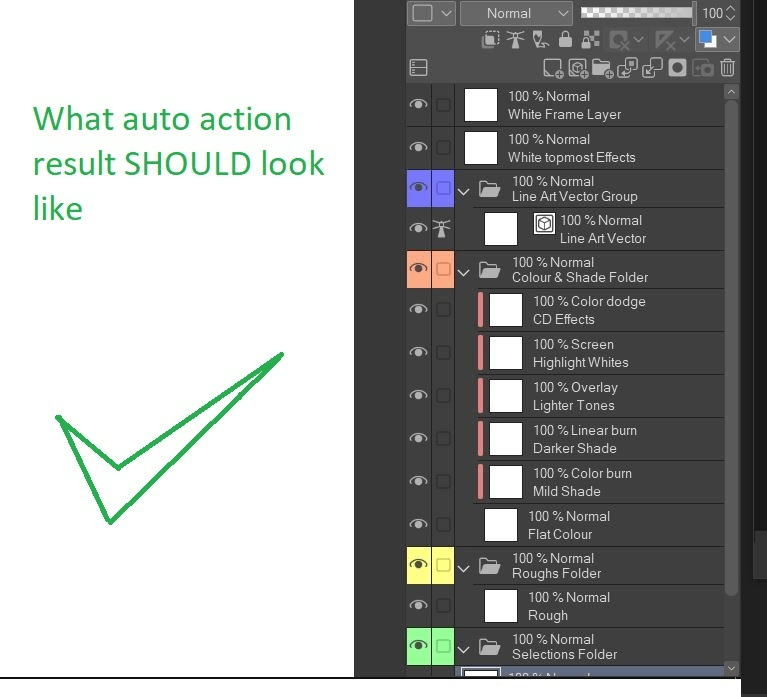Viewport: 767px width, 697px height.
Task: Click the lighthouse Set as Reference Layer toolbar icon
Action: [x=515, y=40]
